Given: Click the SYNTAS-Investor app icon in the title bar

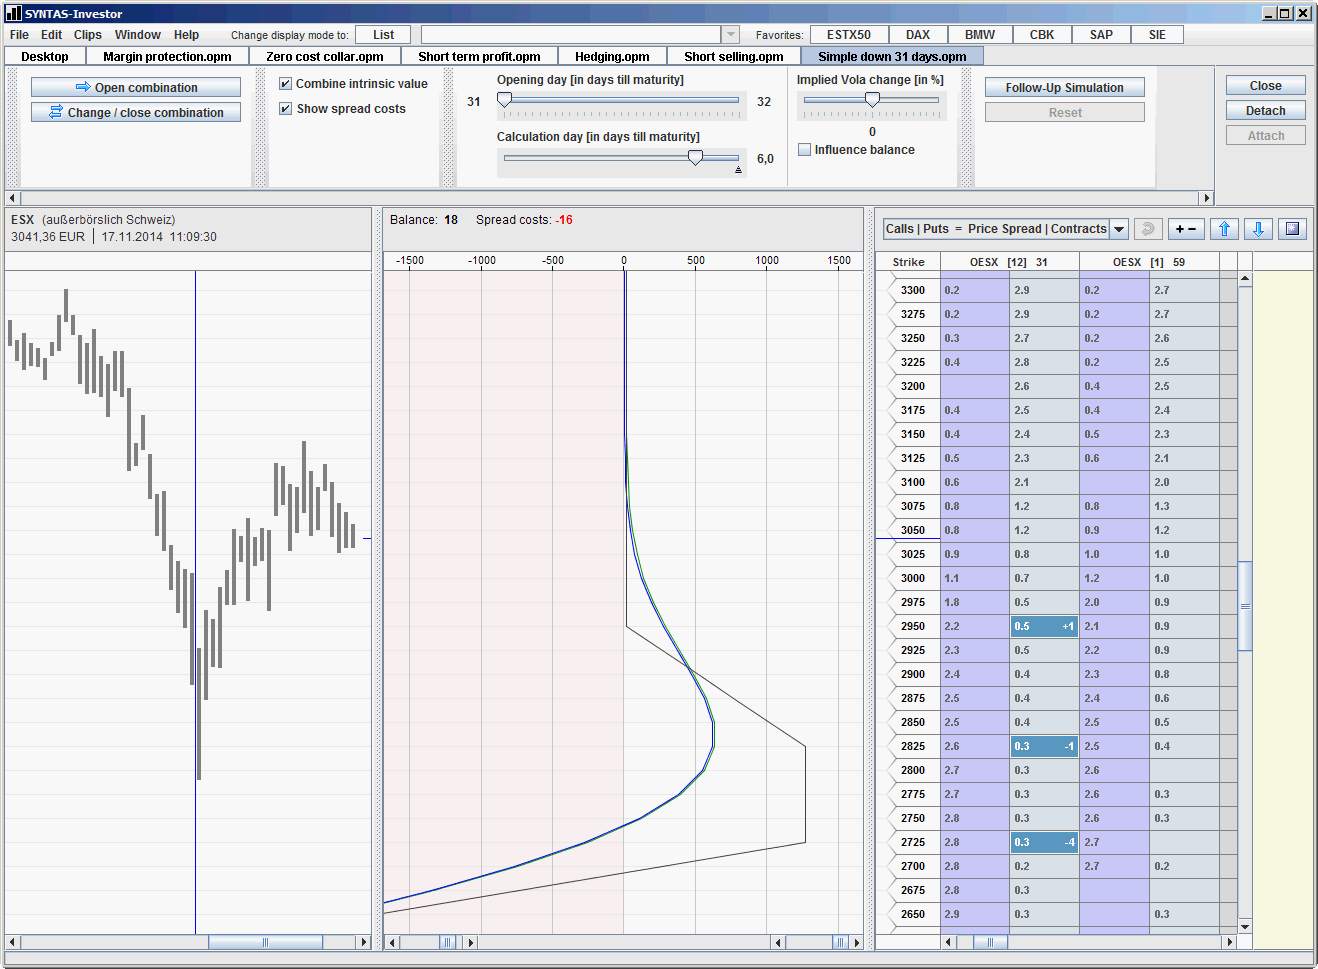Looking at the screenshot, I should pyautogui.click(x=13, y=13).
